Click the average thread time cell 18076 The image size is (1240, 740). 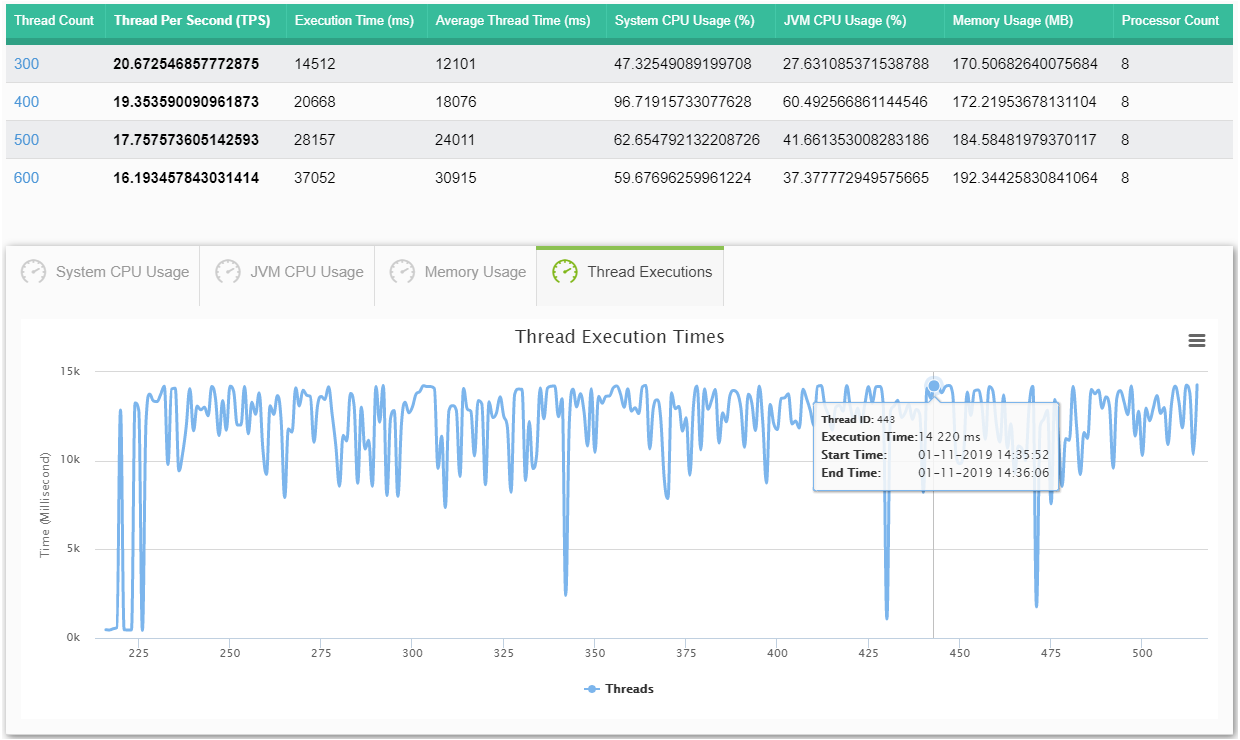tap(456, 102)
